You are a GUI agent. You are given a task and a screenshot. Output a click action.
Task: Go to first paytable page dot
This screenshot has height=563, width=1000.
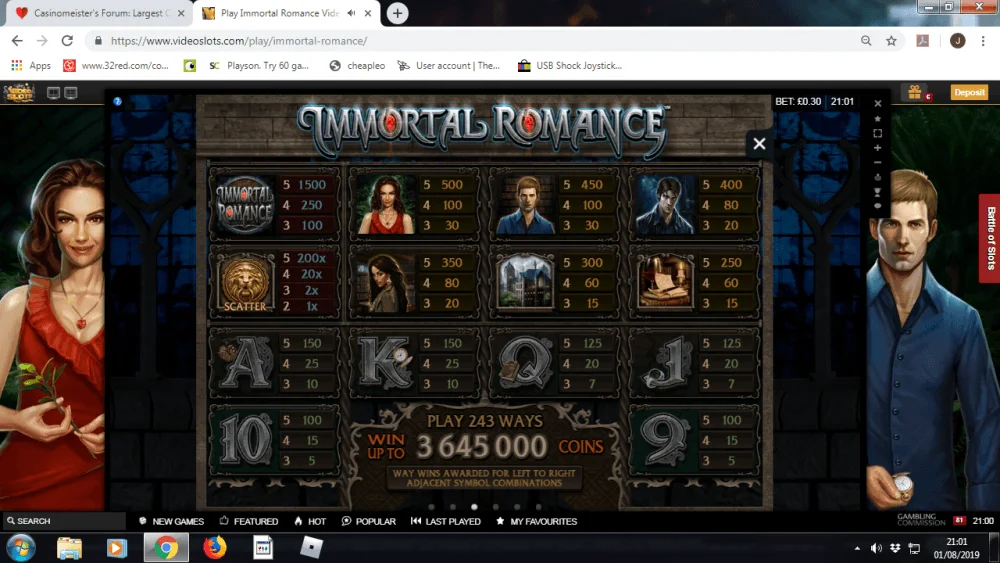(x=431, y=507)
